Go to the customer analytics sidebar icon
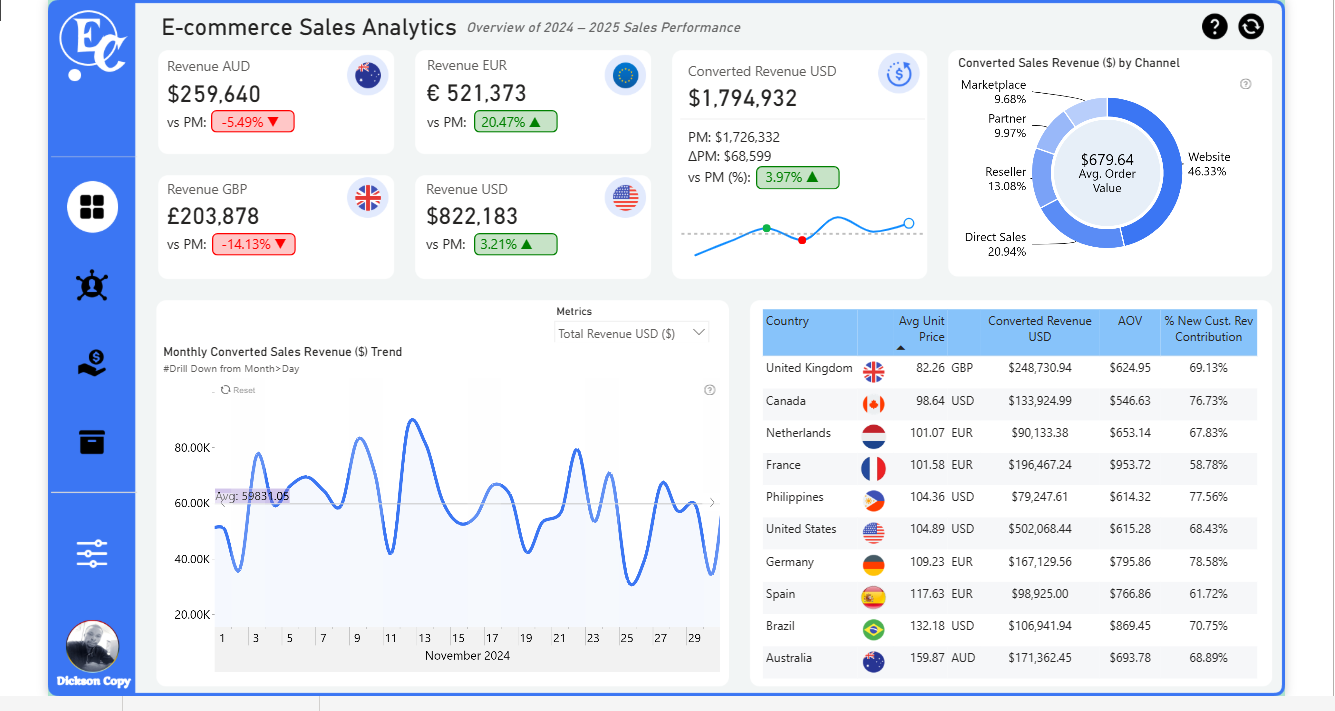Viewport: 1335px width, 711px height. [92, 286]
